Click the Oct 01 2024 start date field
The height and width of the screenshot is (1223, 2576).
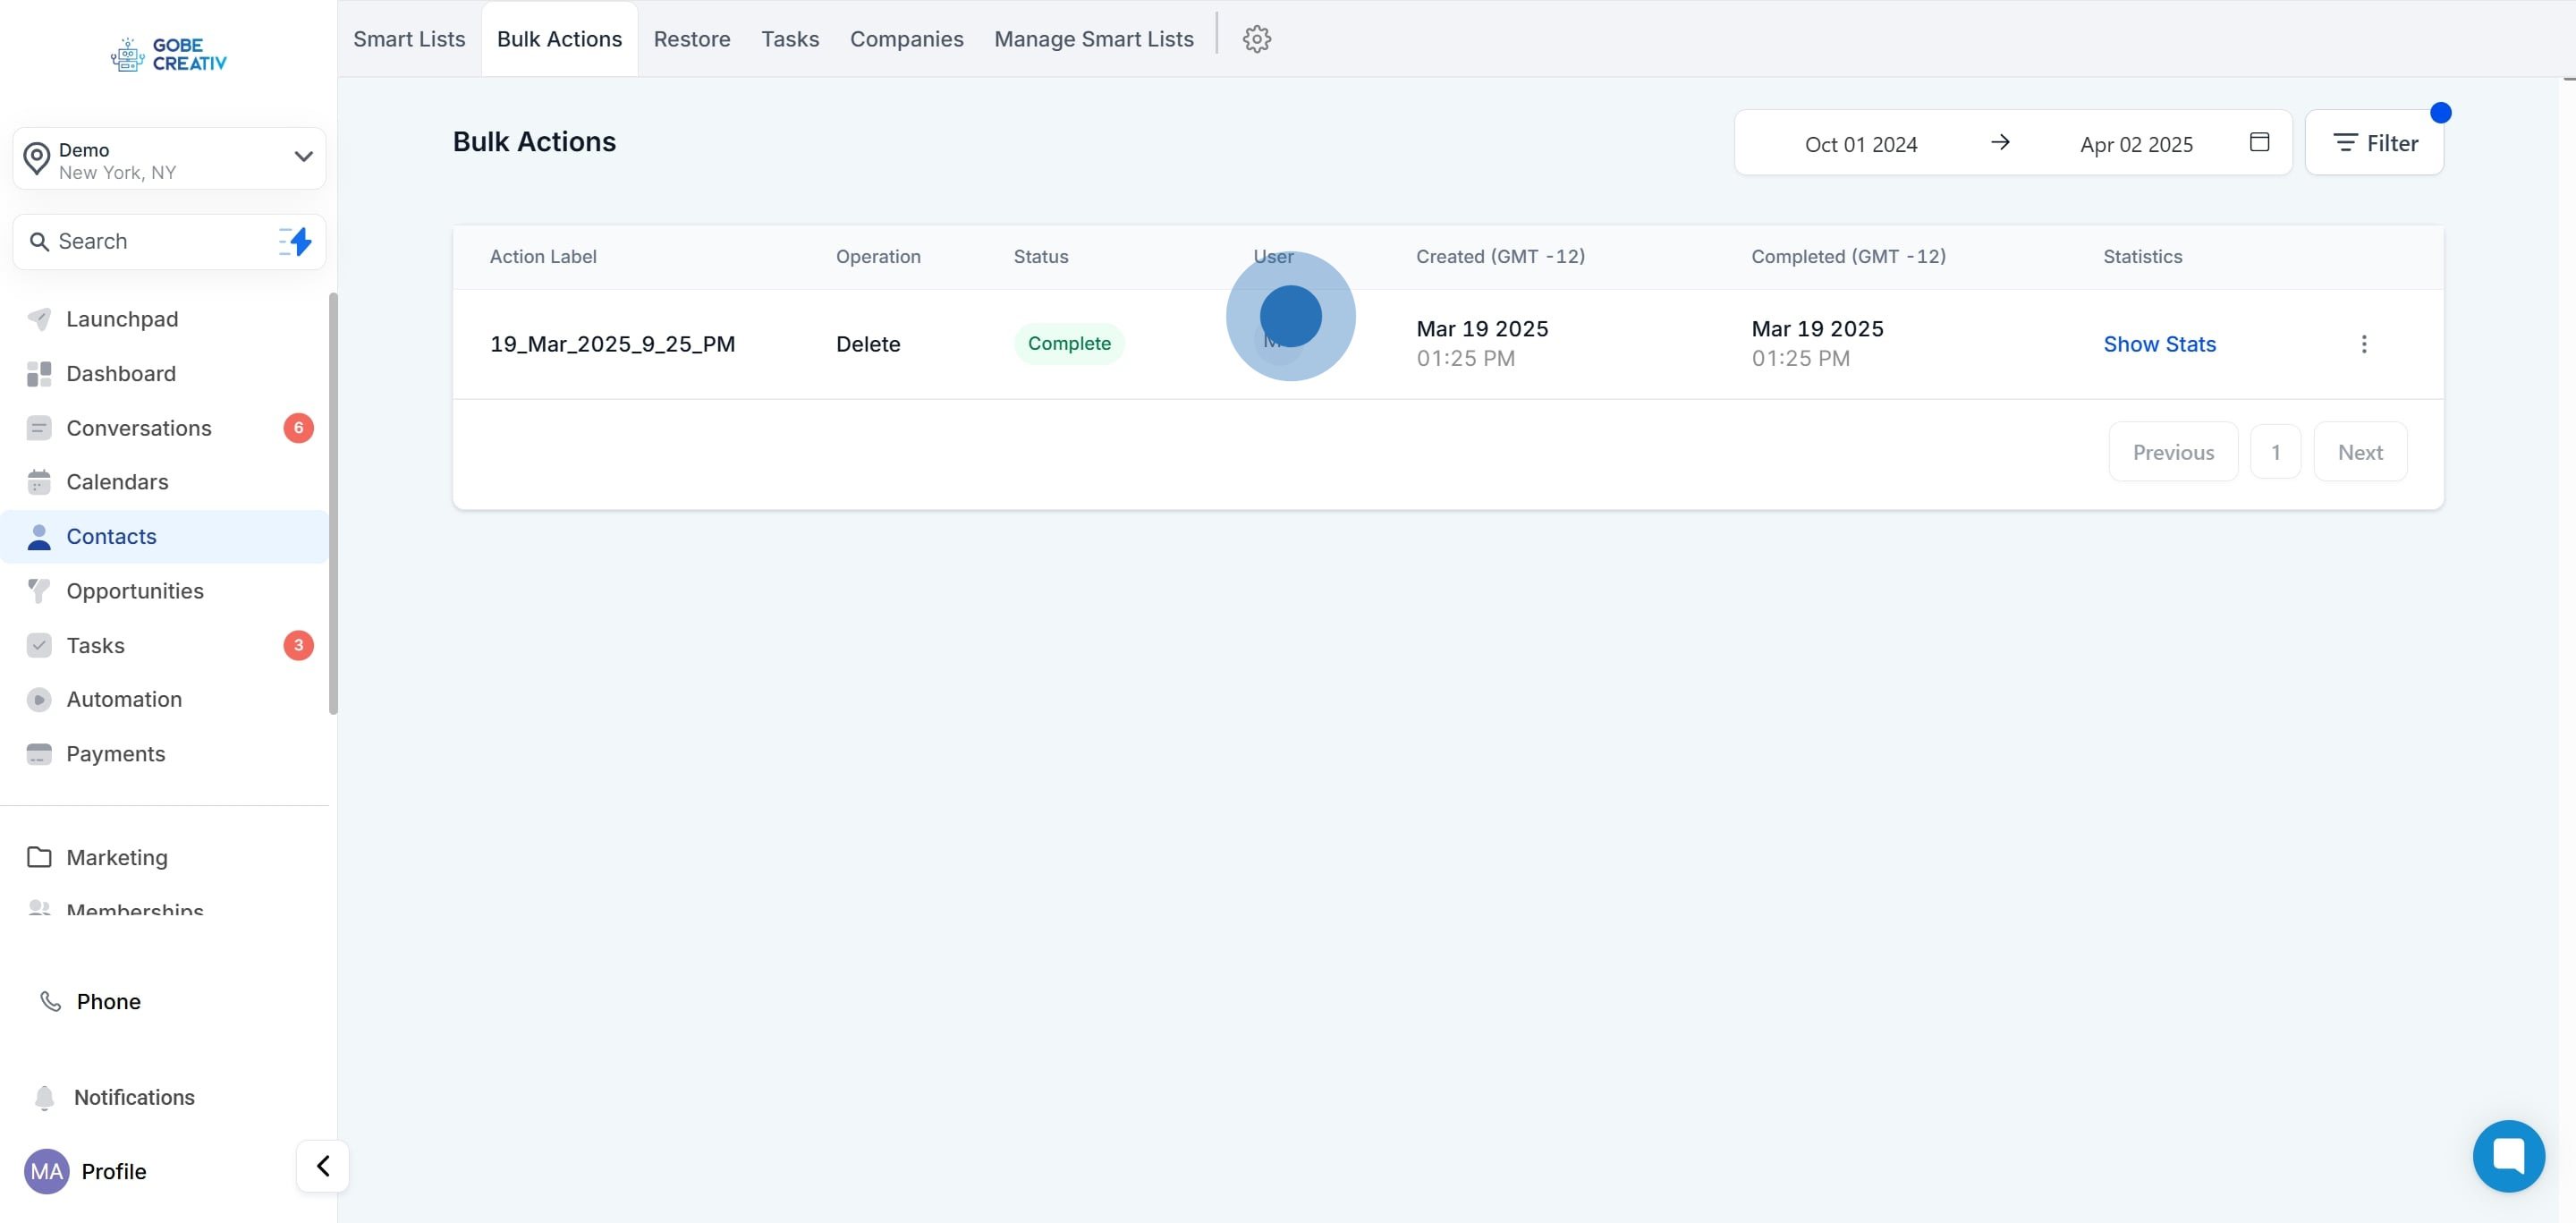point(1860,144)
